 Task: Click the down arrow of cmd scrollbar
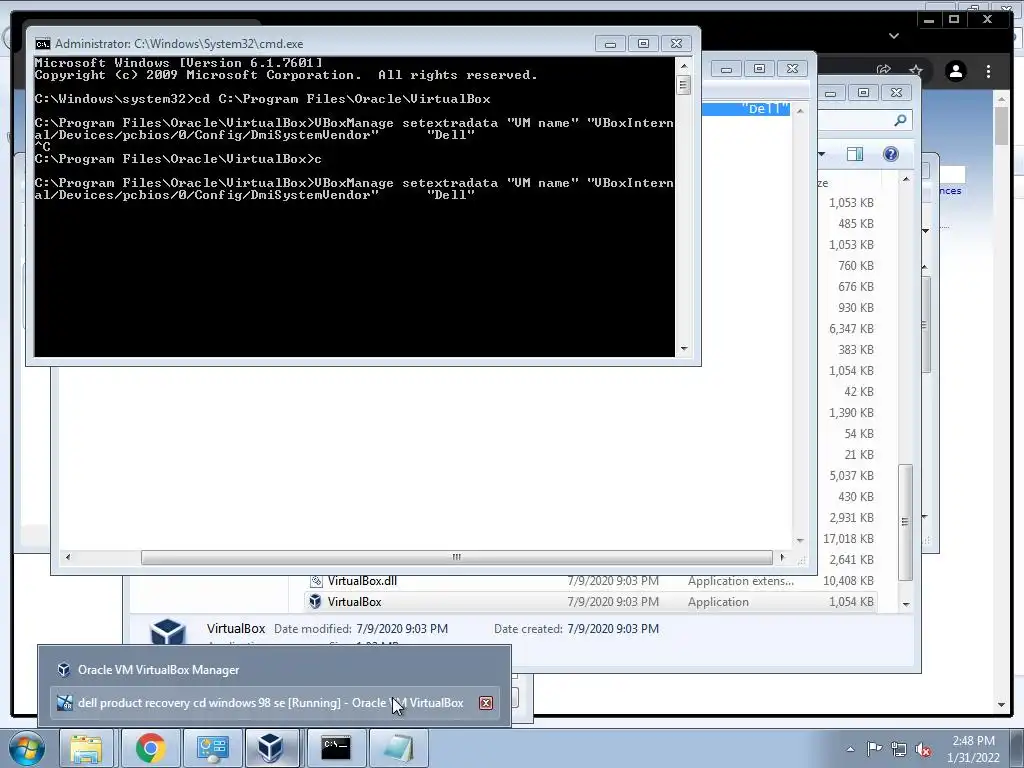click(x=684, y=349)
